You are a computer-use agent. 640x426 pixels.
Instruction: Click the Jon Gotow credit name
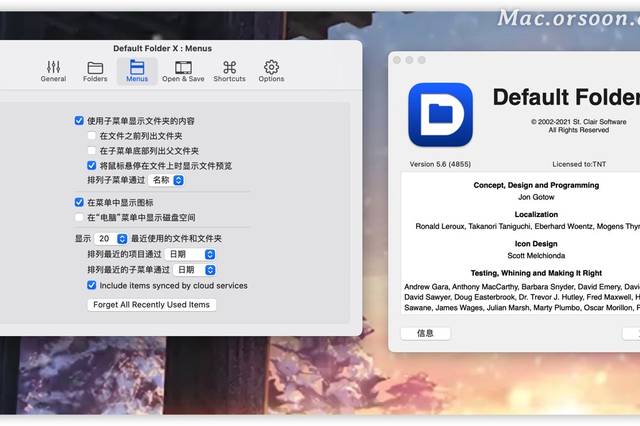pyautogui.click(x=536, y=197)
